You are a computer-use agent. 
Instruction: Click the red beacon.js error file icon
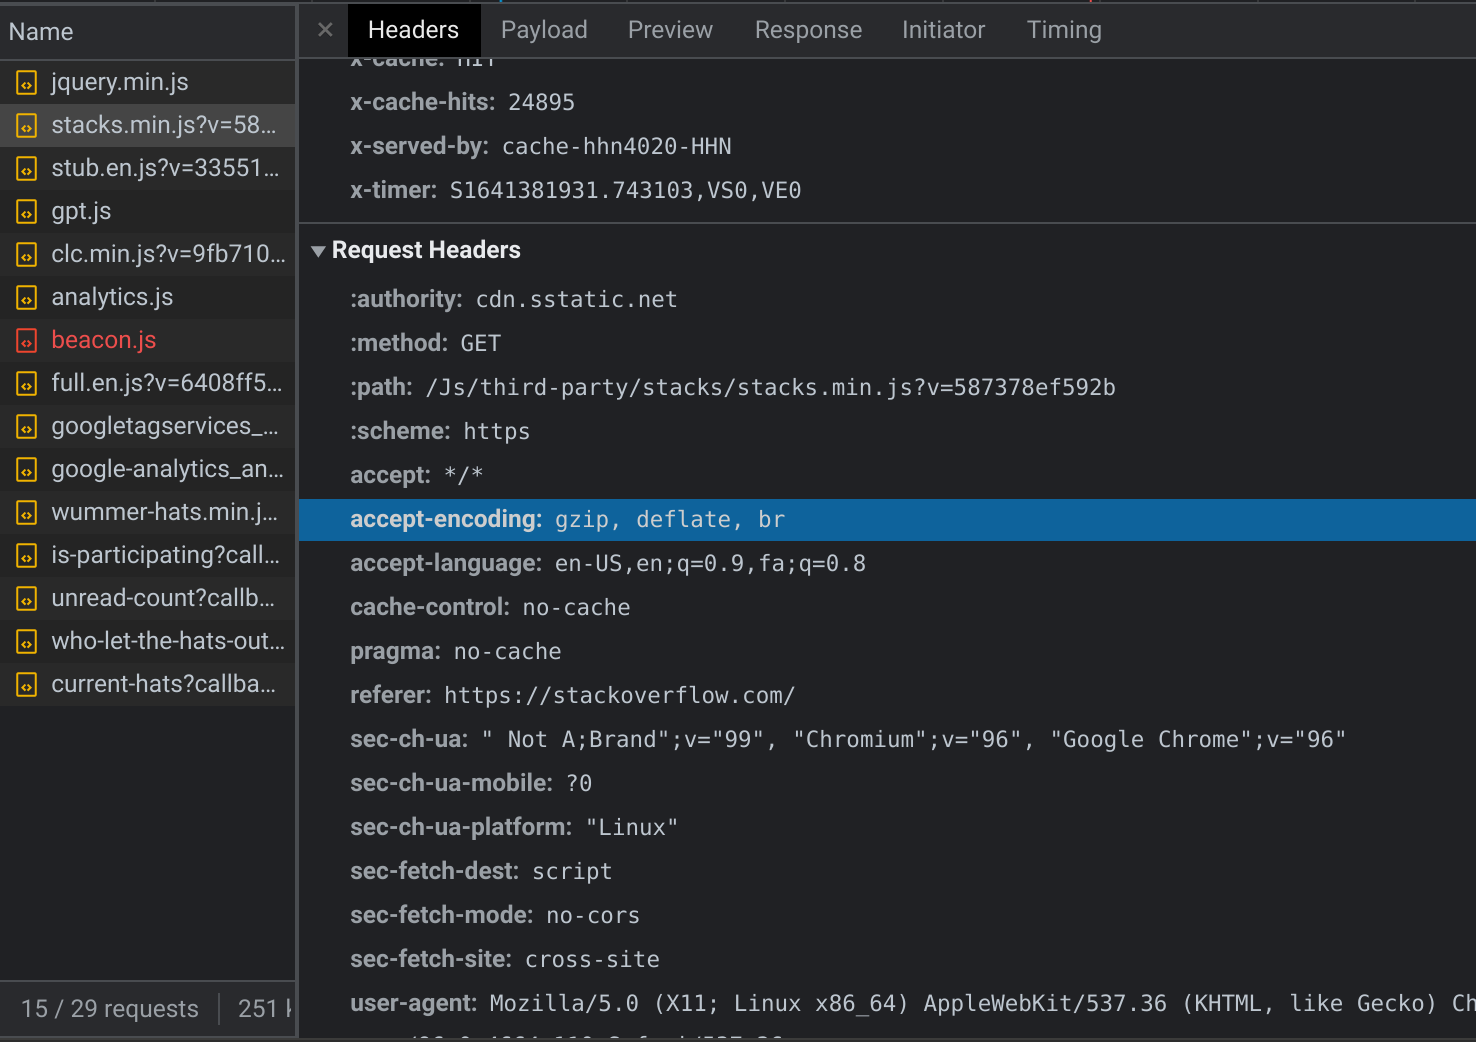(27, 341)
